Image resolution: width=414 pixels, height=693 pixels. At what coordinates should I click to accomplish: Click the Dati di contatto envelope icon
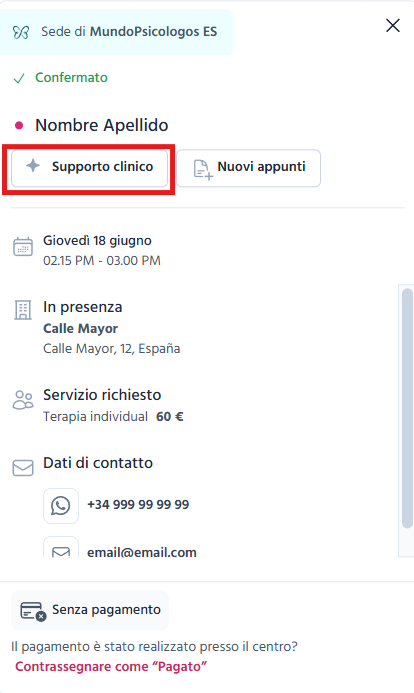tap(23, 468)
